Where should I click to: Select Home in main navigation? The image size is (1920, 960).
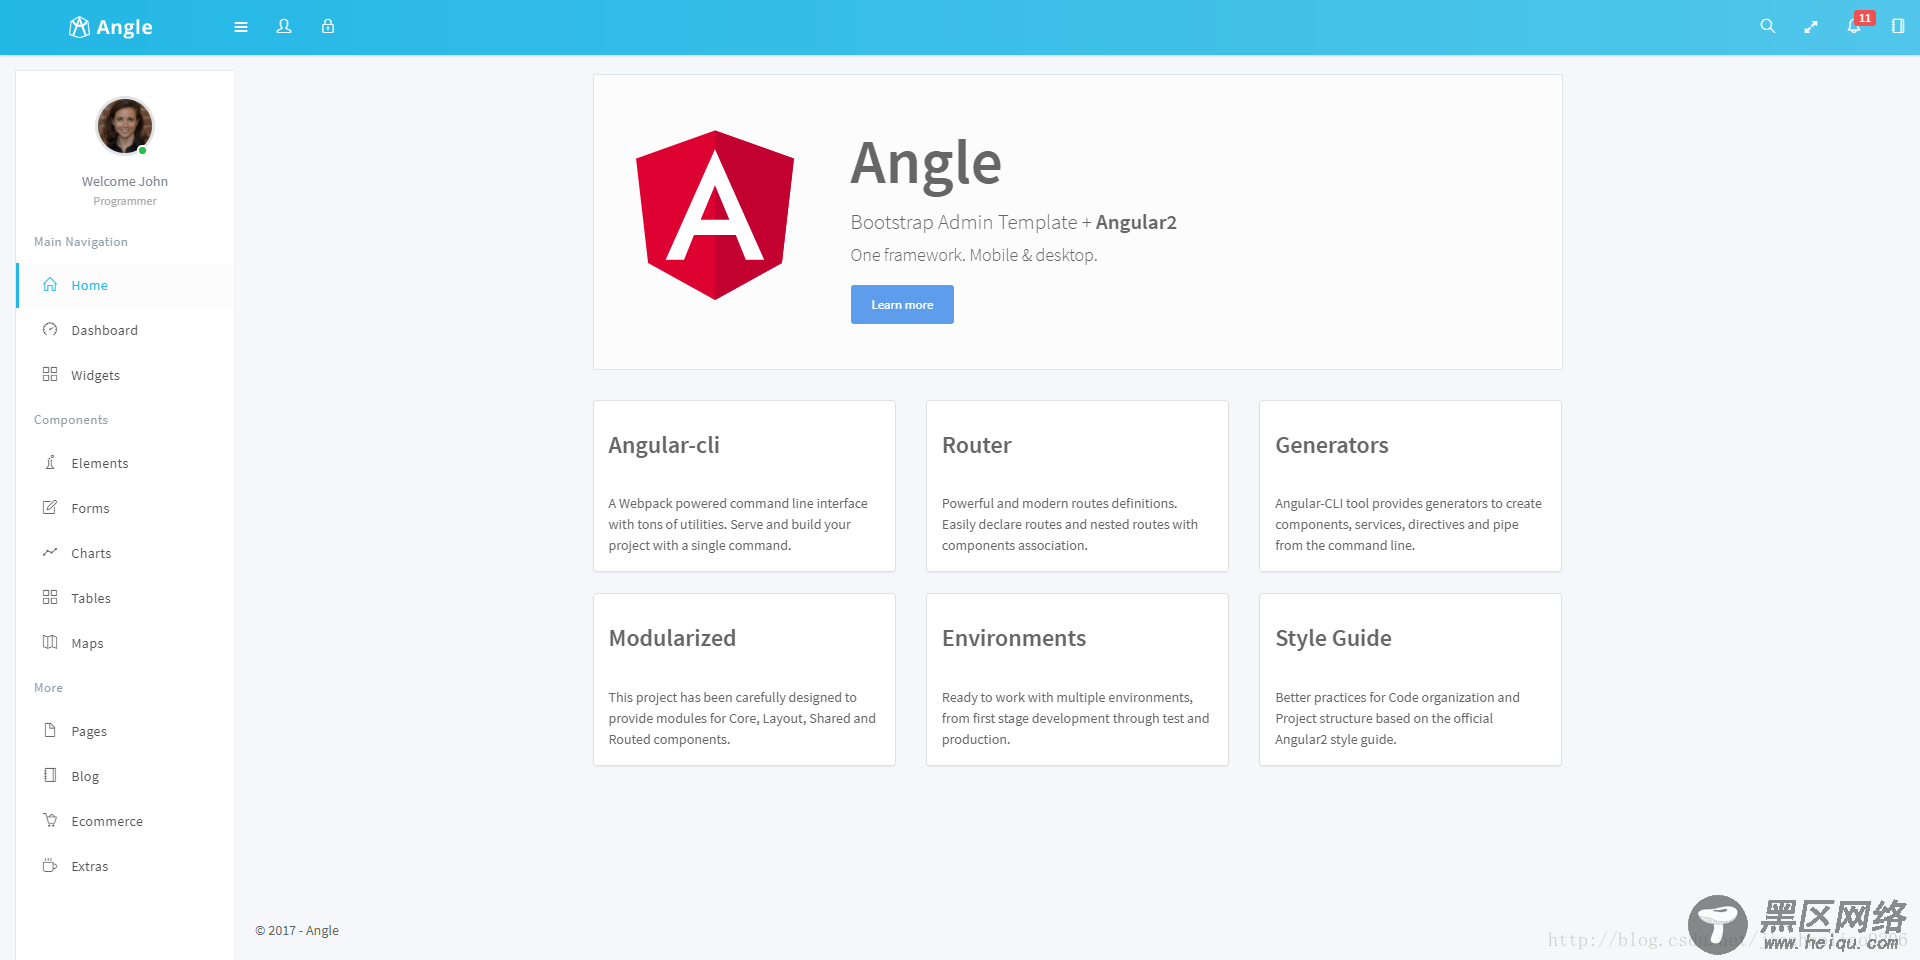[x=125, y=285]
